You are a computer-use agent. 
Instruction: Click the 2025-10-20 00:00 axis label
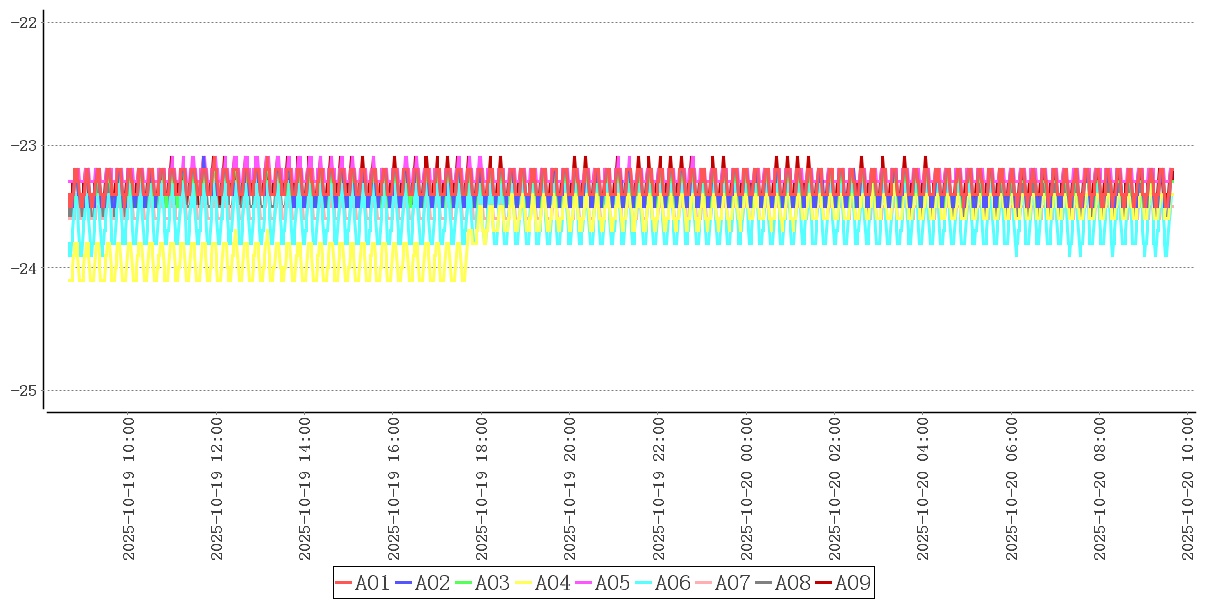tap(747, 489)
